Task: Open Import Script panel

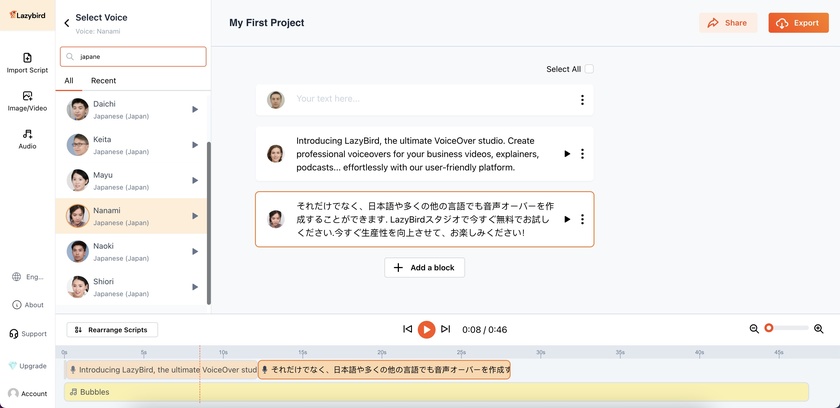Action: coord(27,63)
